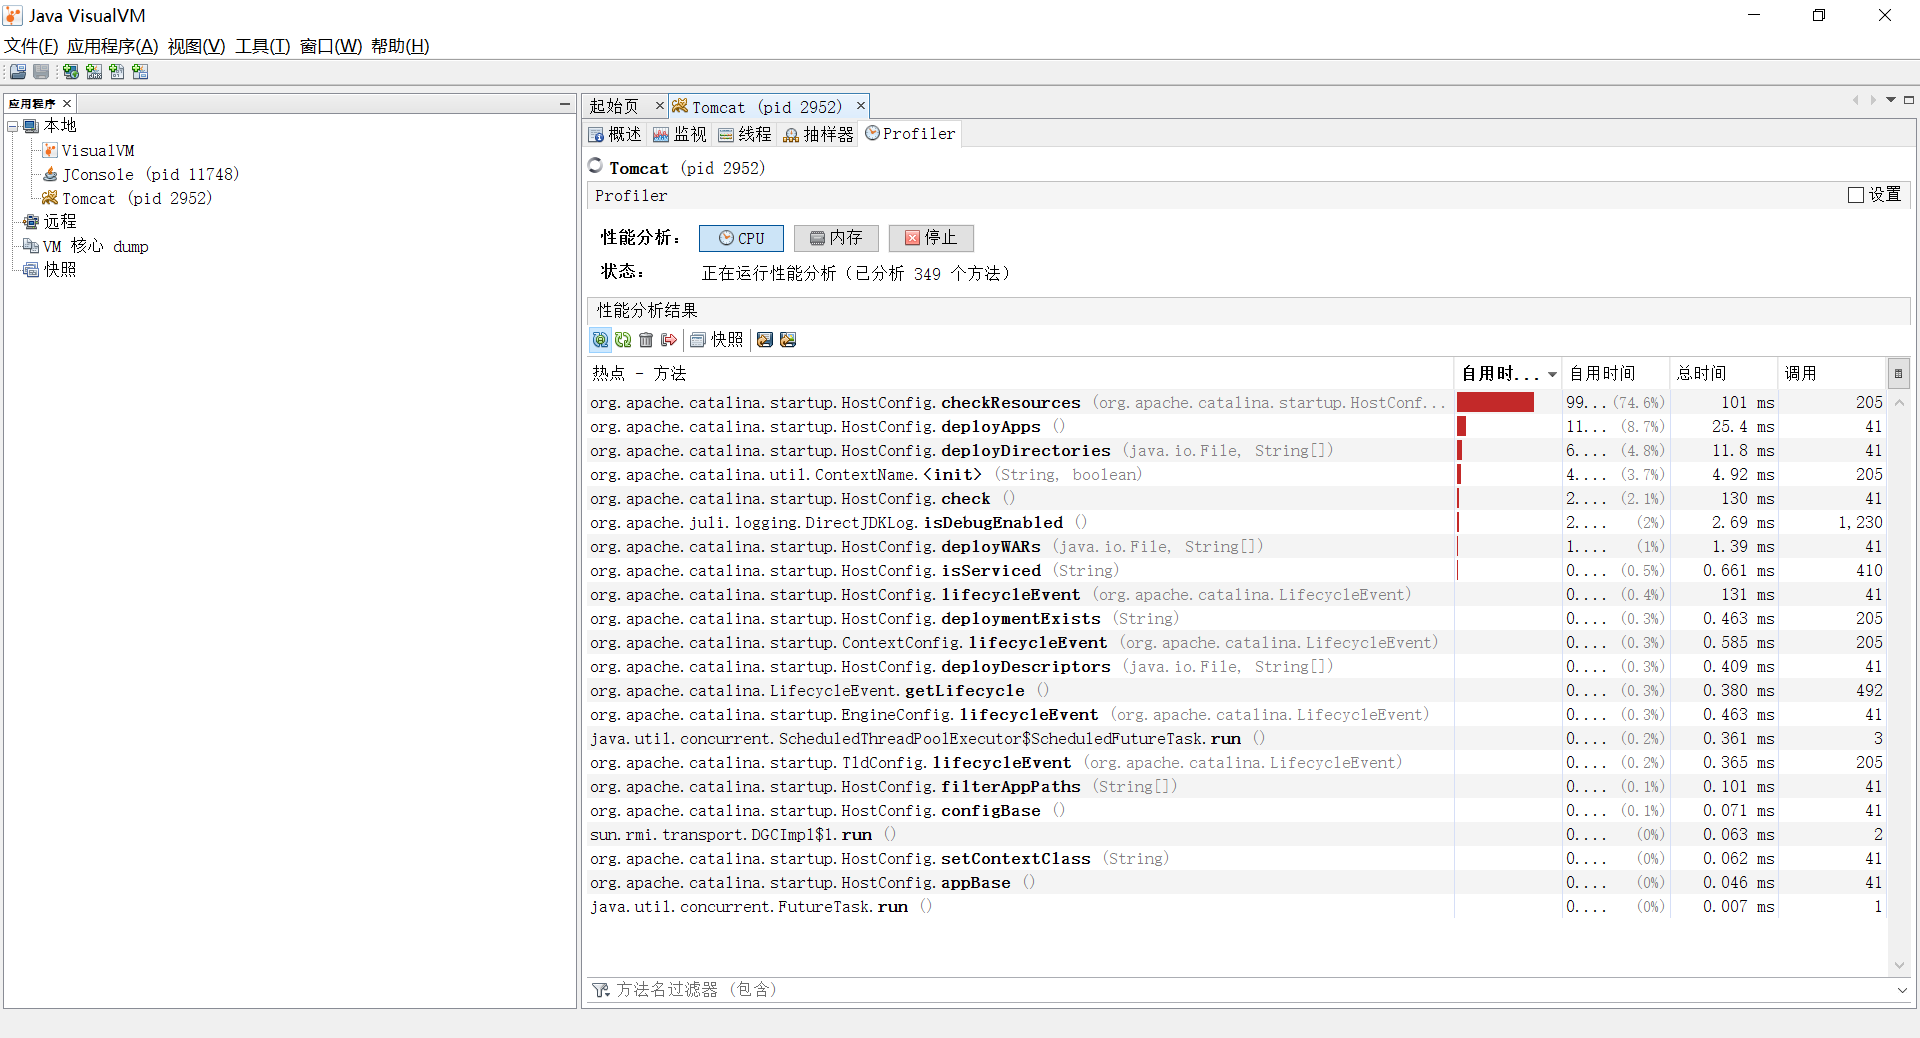Minimize the 应用程序 side panel
This screenshot has width=1920, height=1038.
[x=565, y=104]
